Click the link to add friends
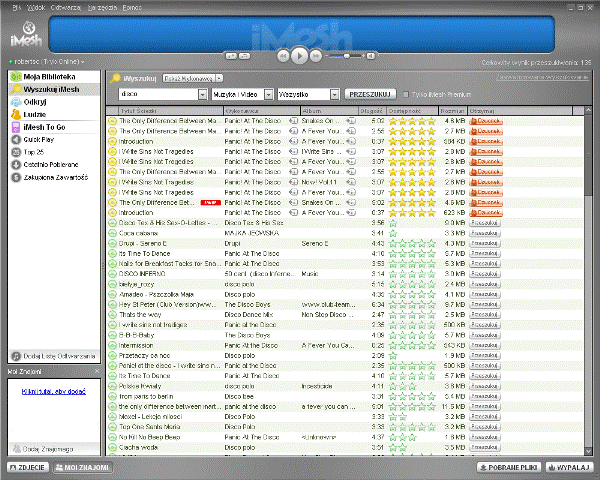 pos(54,391)
